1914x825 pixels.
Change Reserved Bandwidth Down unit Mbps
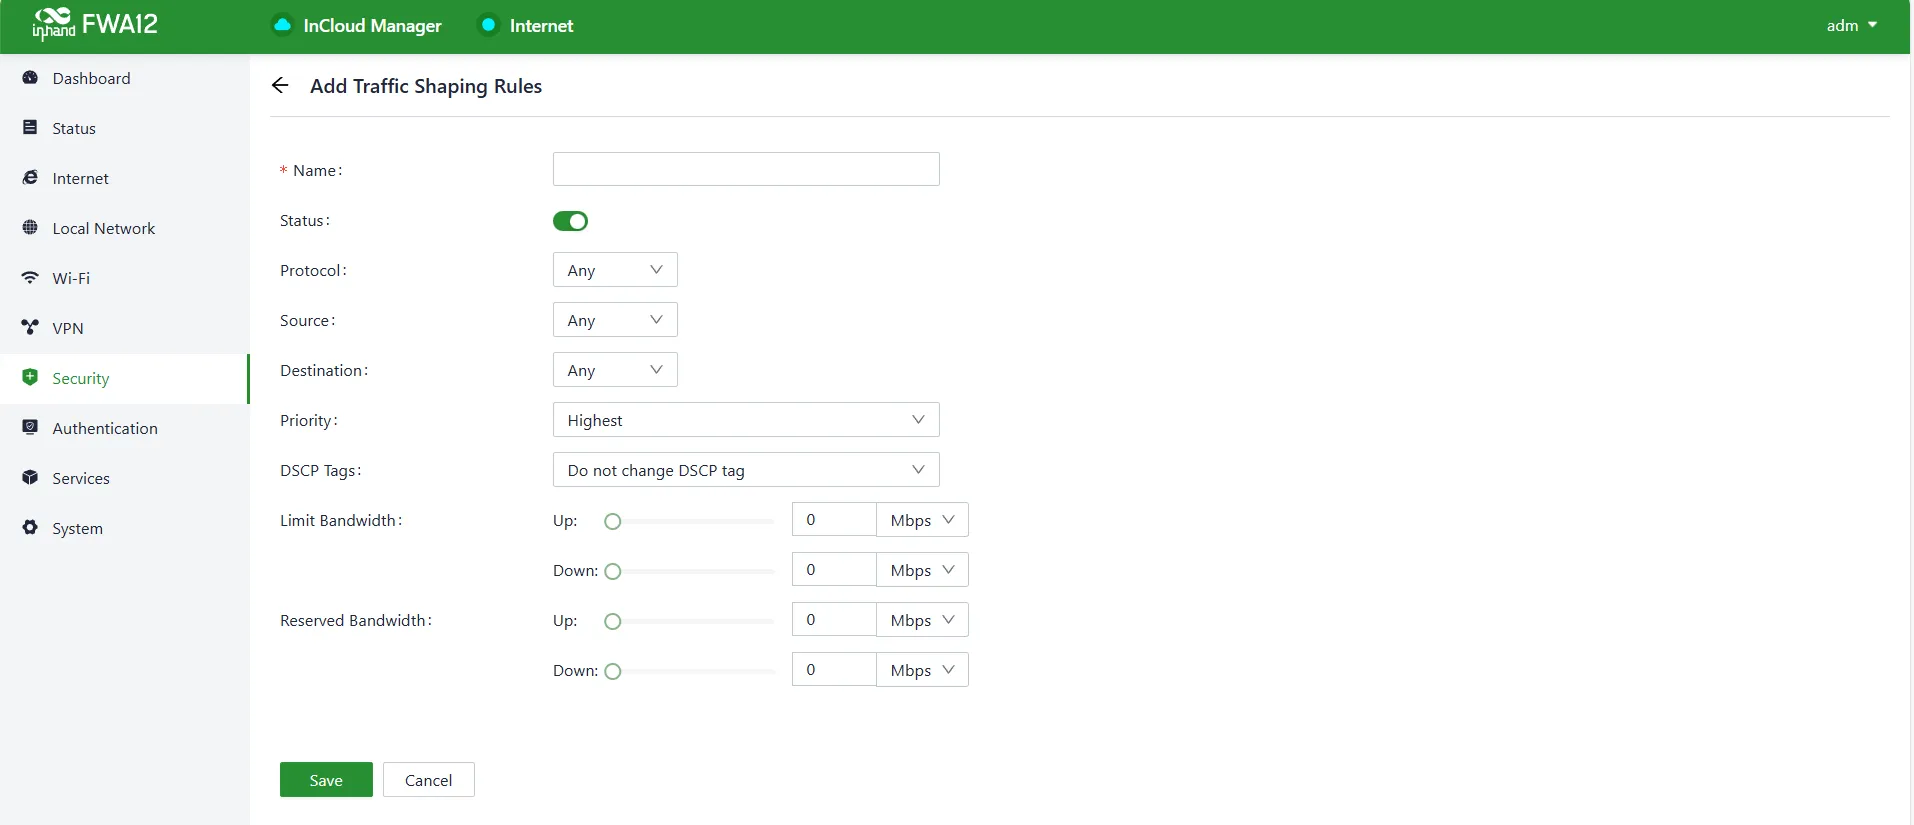[922, 670]
